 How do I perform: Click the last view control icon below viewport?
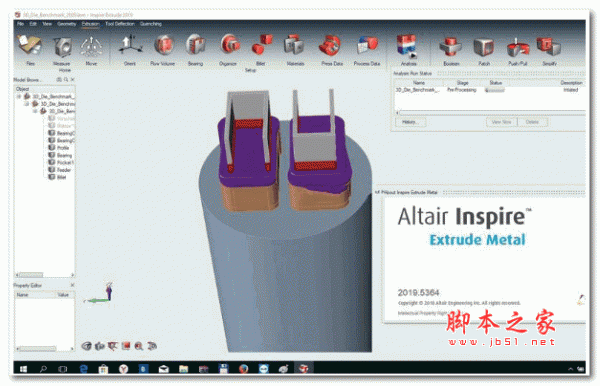click(x=152, y=346)
